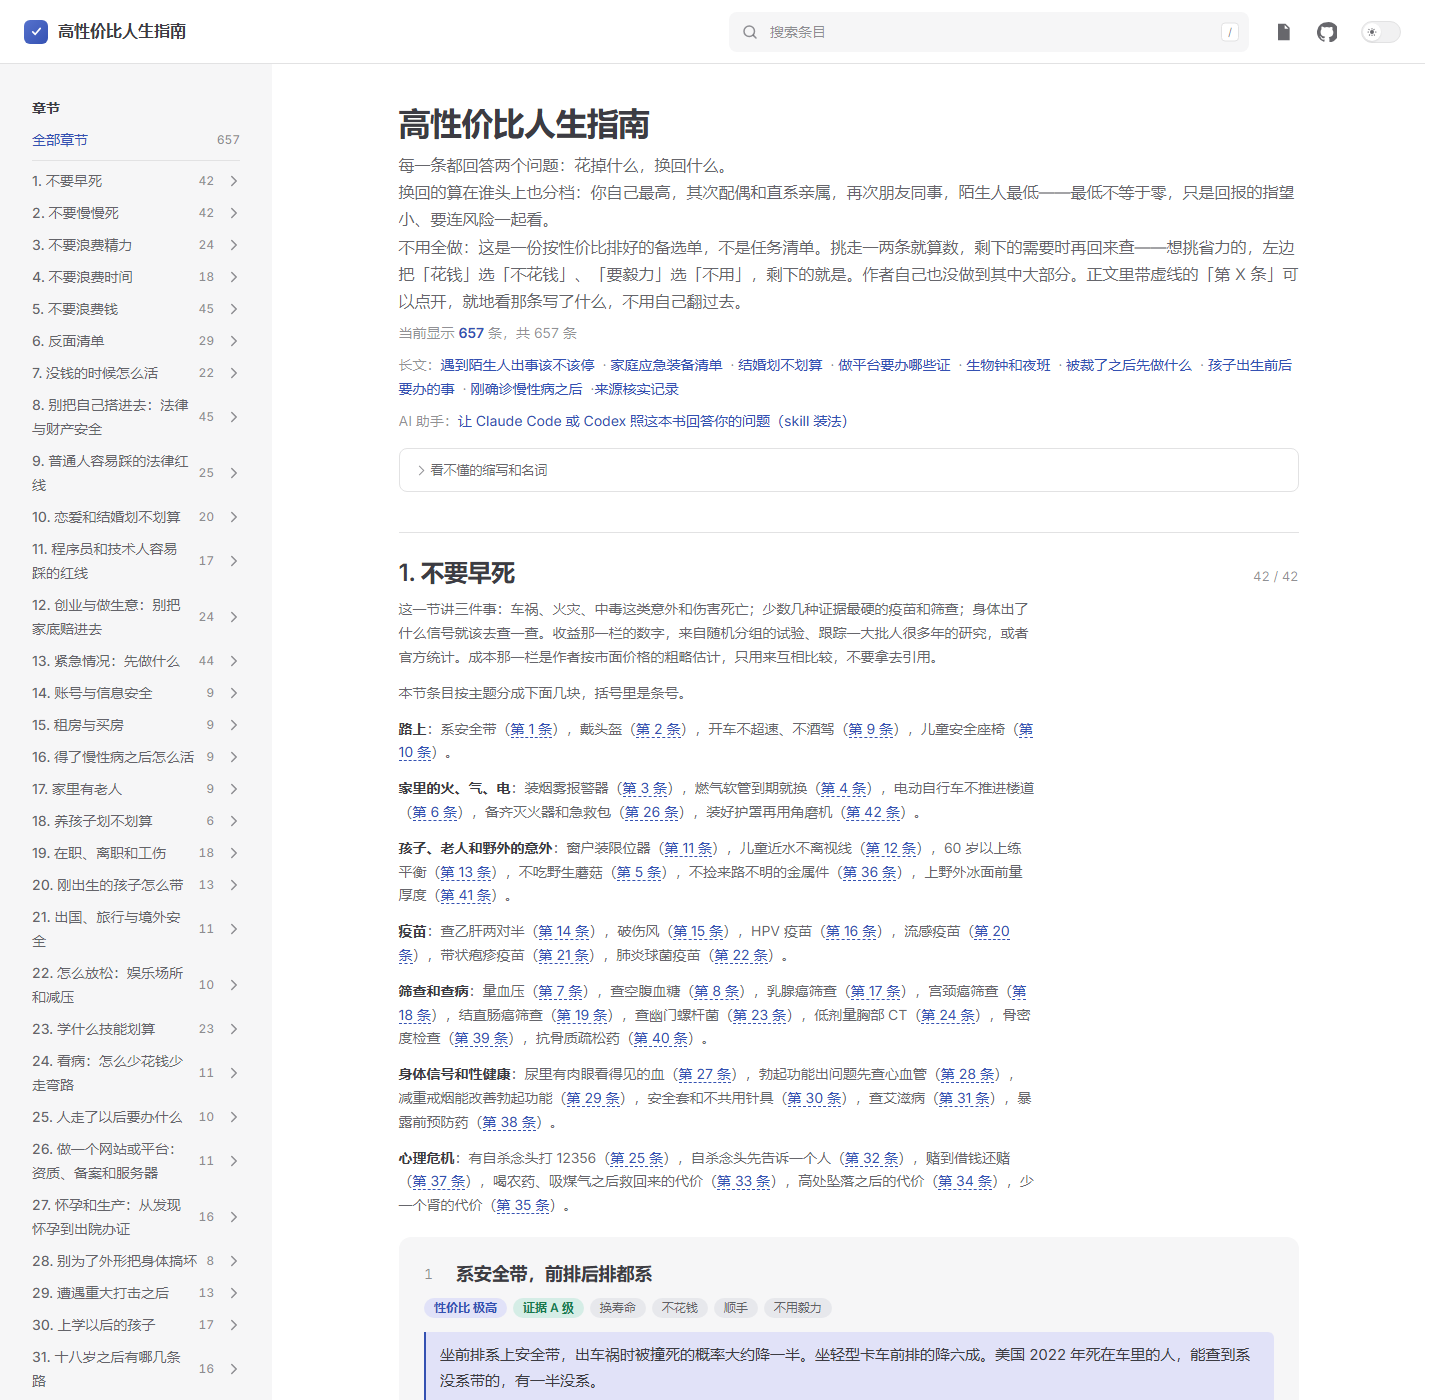Expand chevron for 30. 上学以后的孩子
Image resolution: width=1440 pixels, height=1400 pixels.
click(x=234, y=1325)
